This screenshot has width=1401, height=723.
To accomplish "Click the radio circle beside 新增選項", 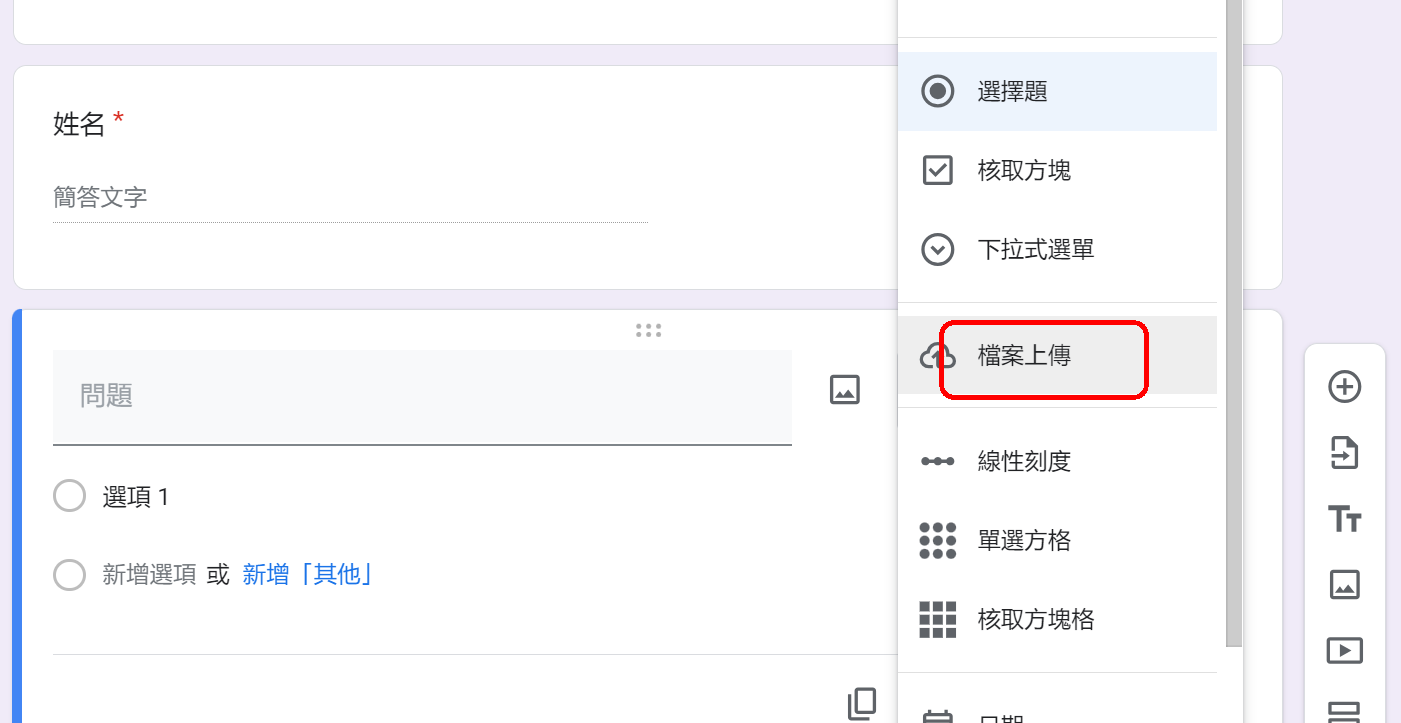I will pyautogui.click(x=69, y=575).
